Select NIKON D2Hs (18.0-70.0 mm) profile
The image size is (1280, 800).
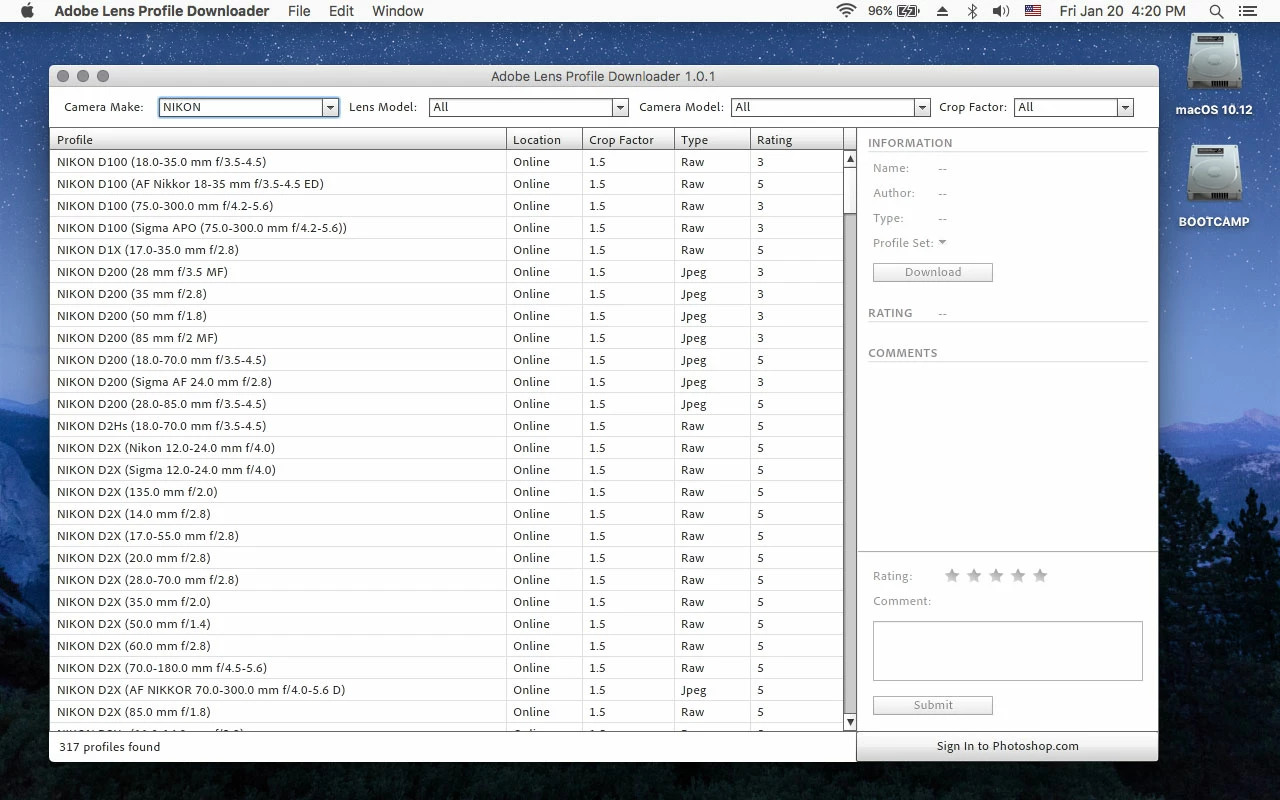(x=446, y=426)
